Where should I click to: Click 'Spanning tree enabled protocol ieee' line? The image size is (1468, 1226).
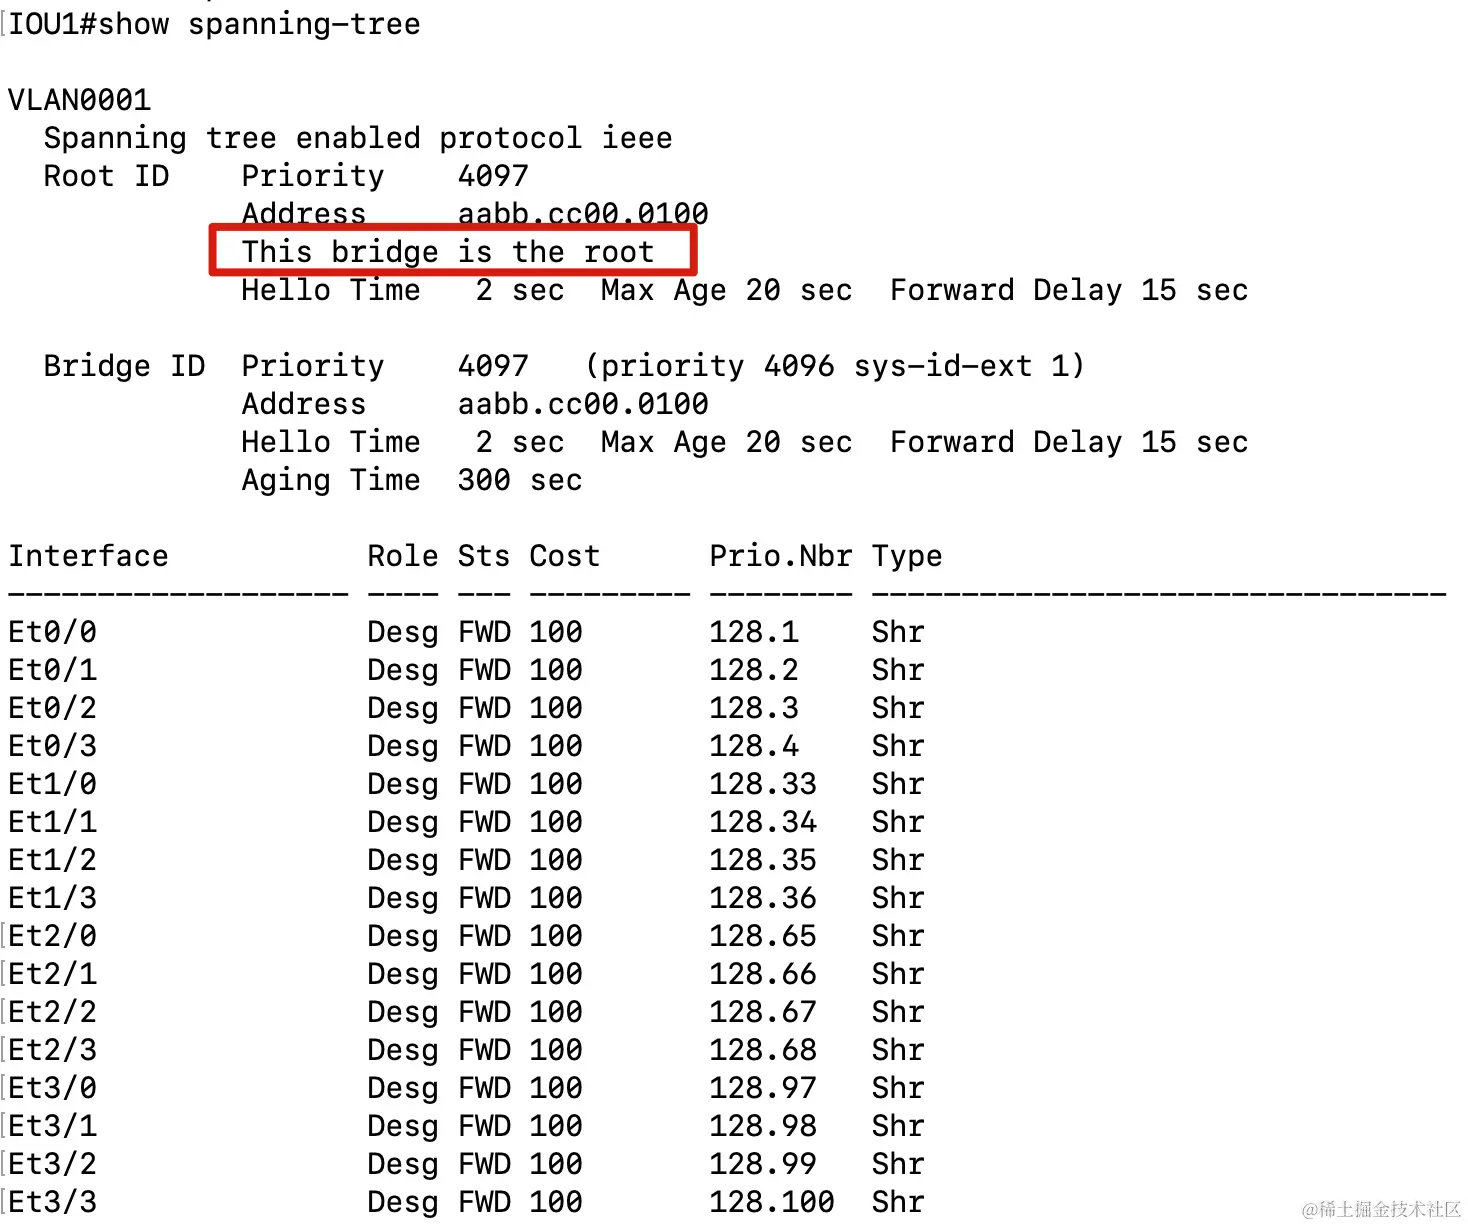[x=358, y=138]
